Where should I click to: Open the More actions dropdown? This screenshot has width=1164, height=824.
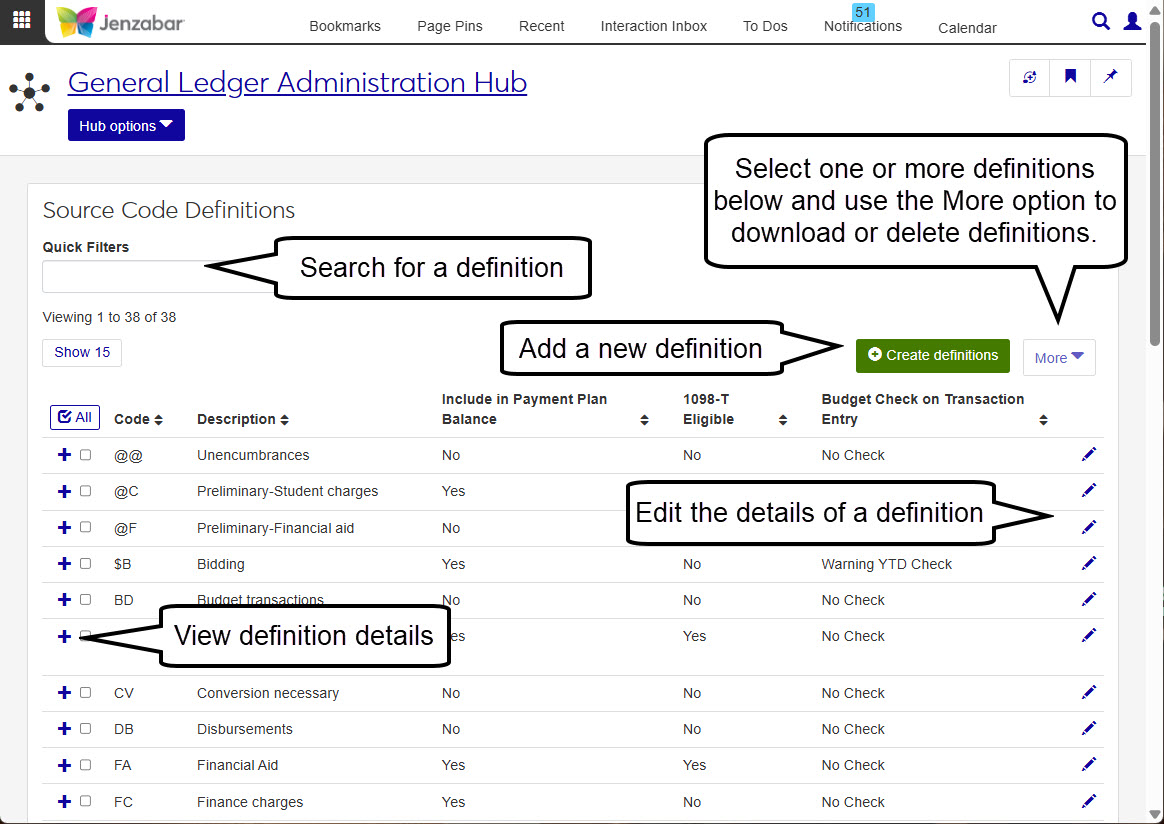[x=1059, y=357]
